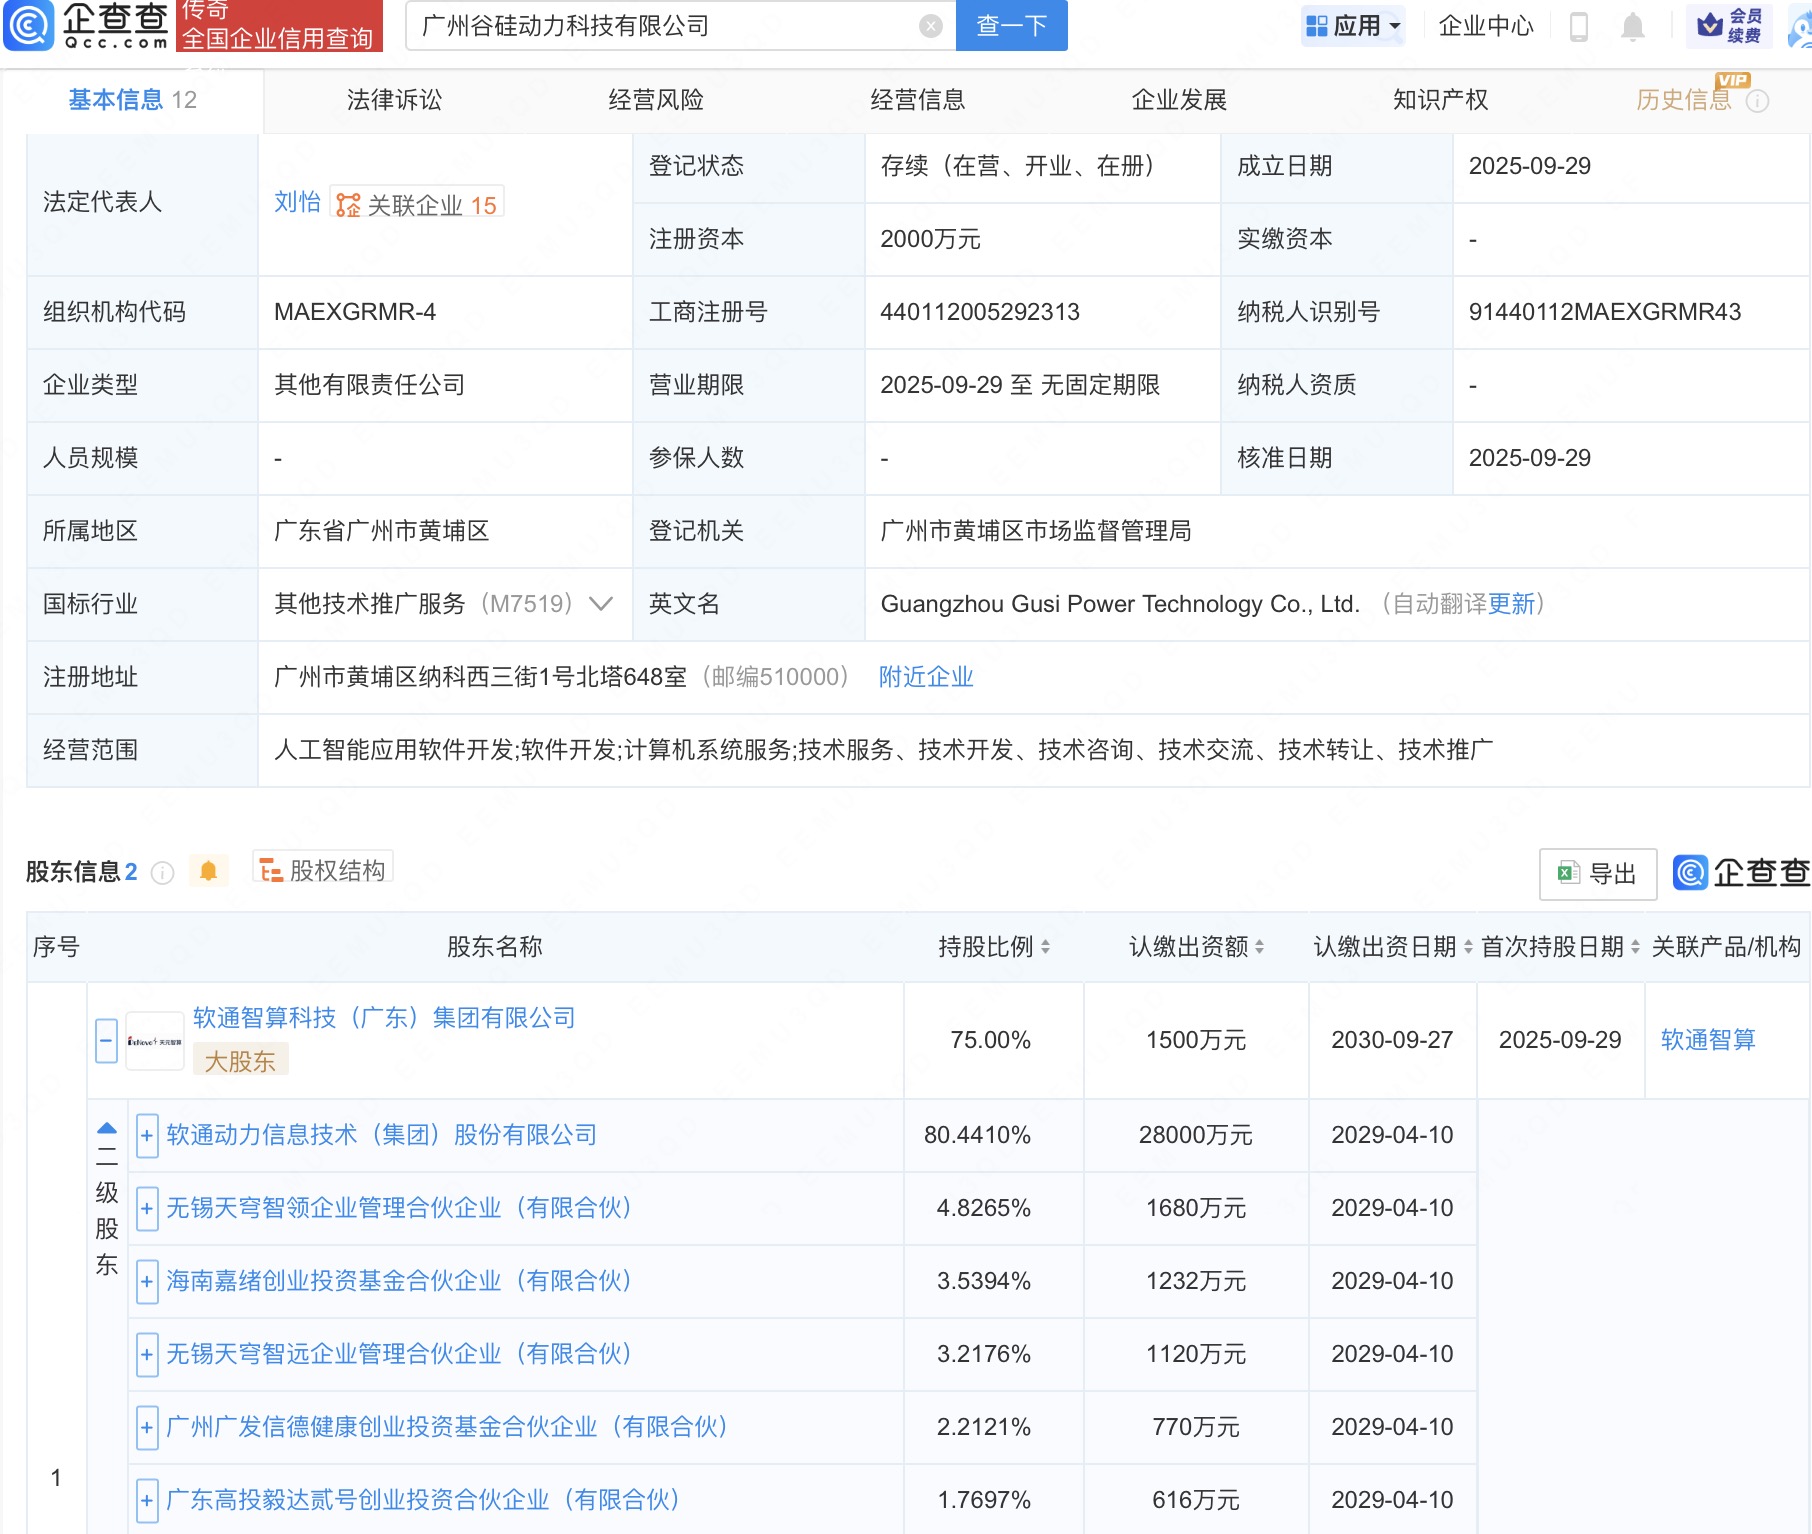Image resolution: width=1812 pixels, height=1534 pixels.
Task: Switch to the 法律诉讼 tab
Action: pos(394,100)
